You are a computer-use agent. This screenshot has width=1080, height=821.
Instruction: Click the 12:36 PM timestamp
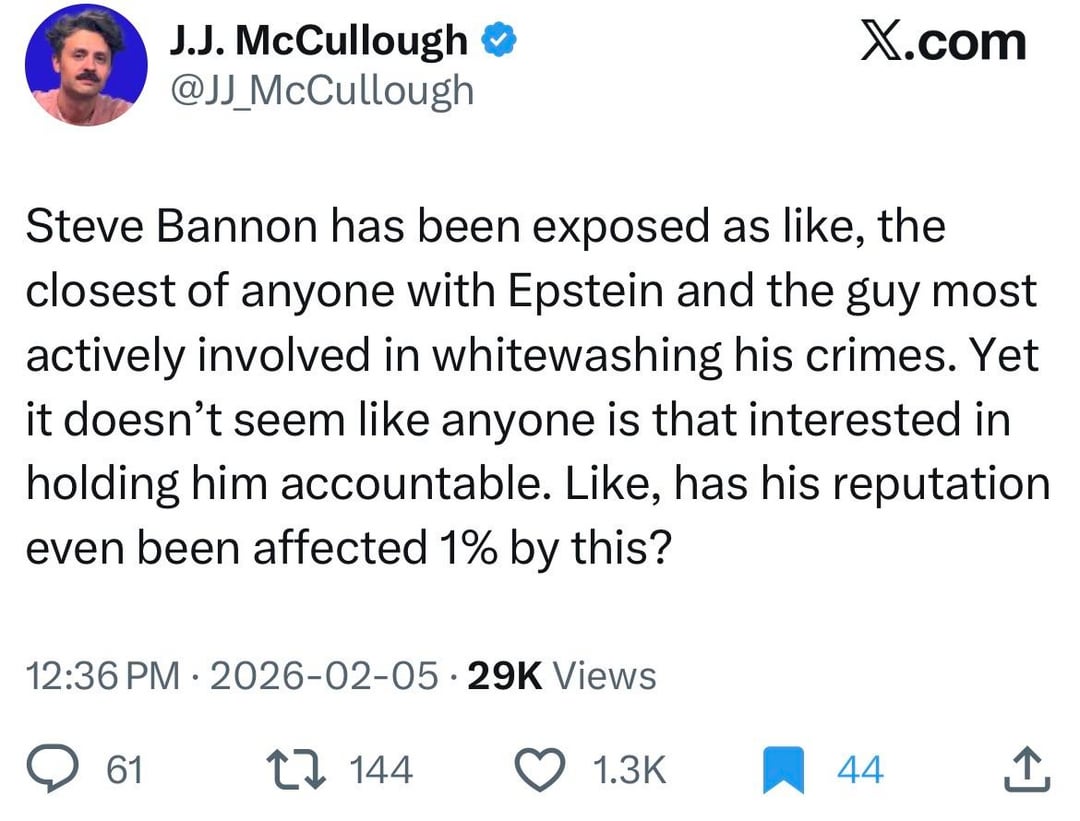(103, 677)
